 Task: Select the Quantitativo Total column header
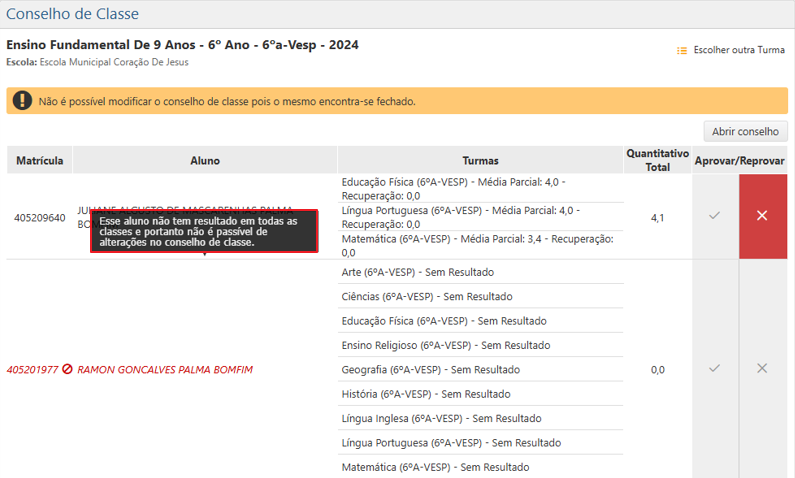pyautogui.click(x=658, y=160)
